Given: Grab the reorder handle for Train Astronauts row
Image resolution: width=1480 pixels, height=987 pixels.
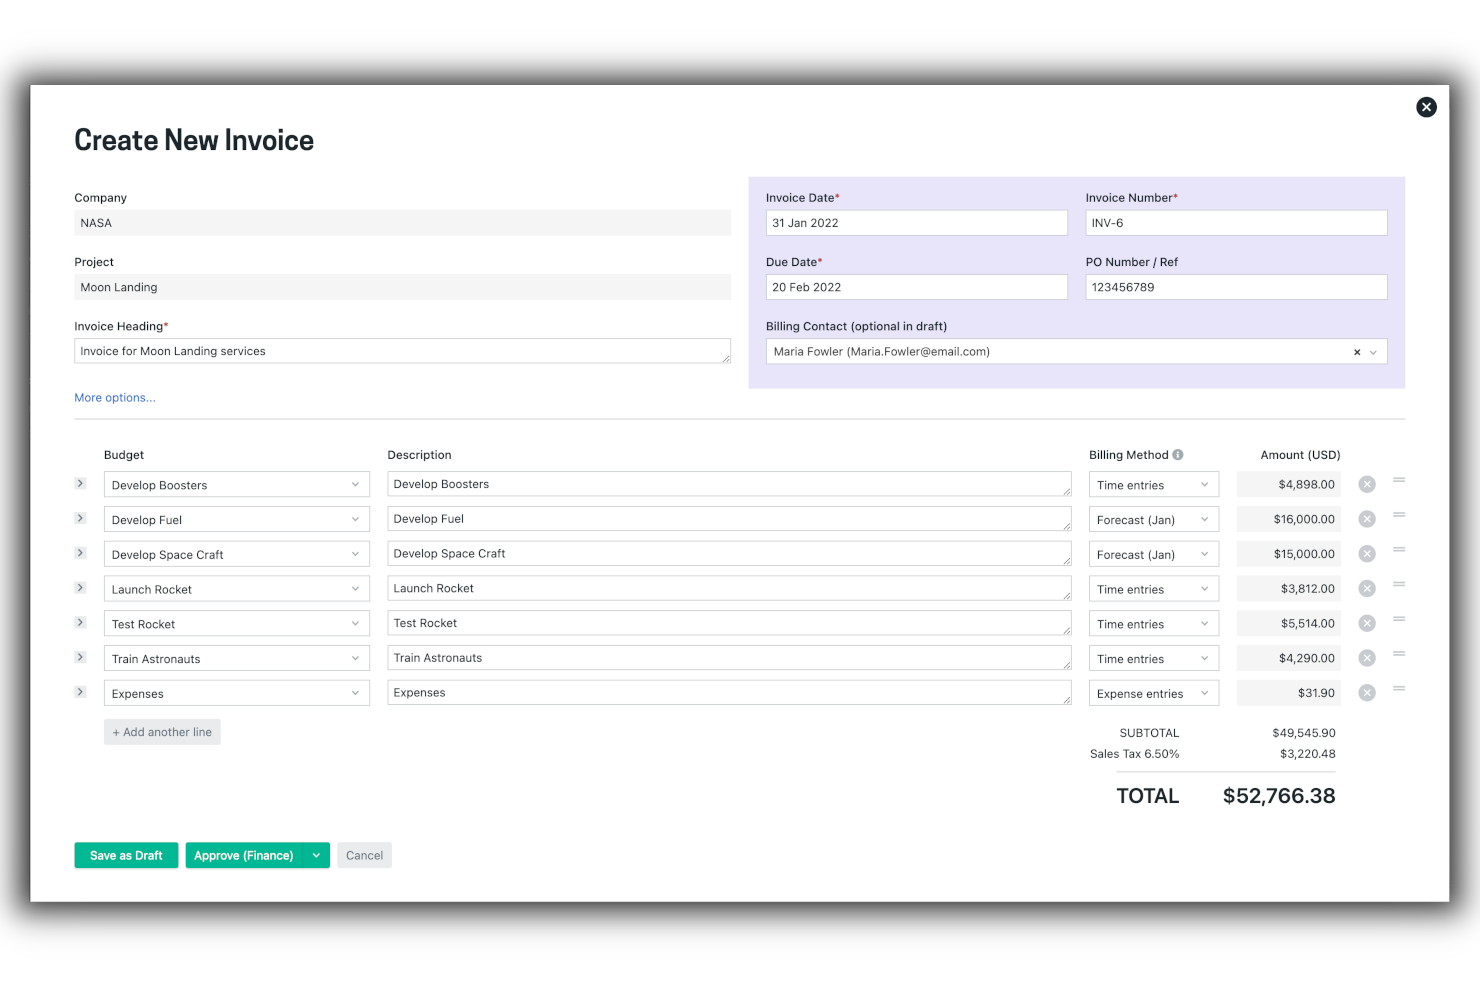Looking at the screenshot, I should click(x=1399, y=653).
